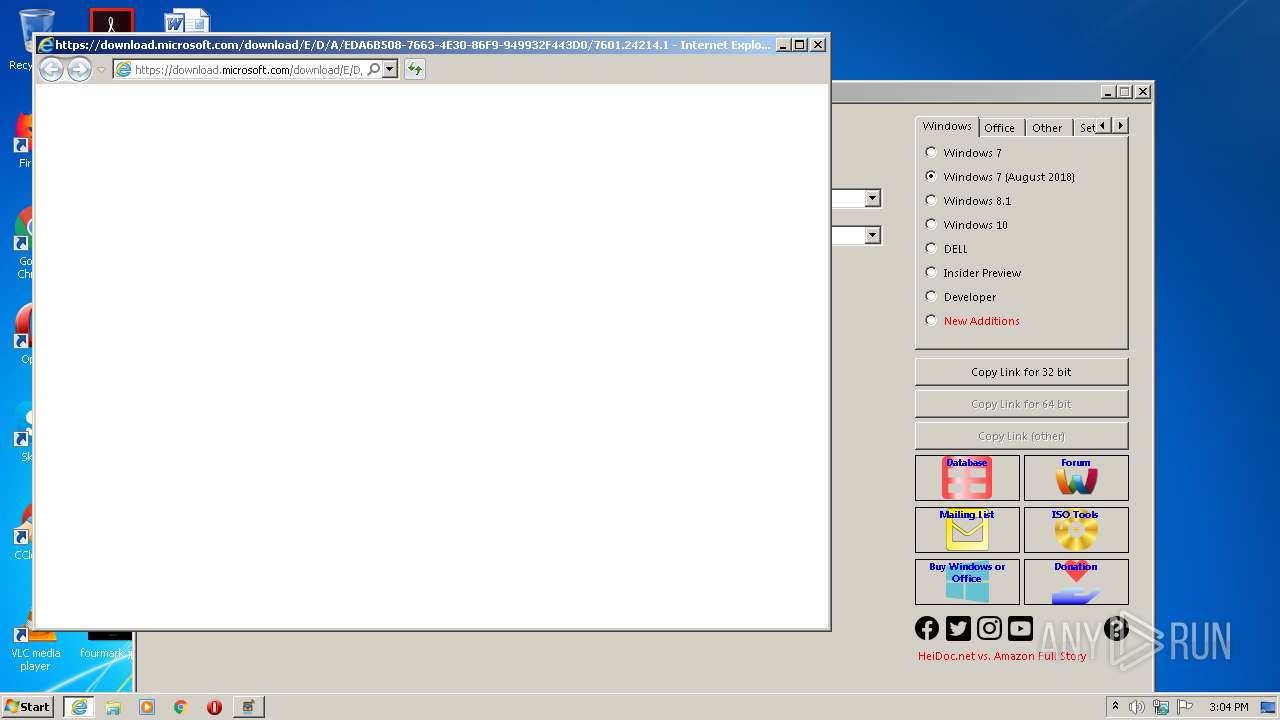The image size is (1280, 720).
Task: Open the Other tab
Action: [1047, 128]
